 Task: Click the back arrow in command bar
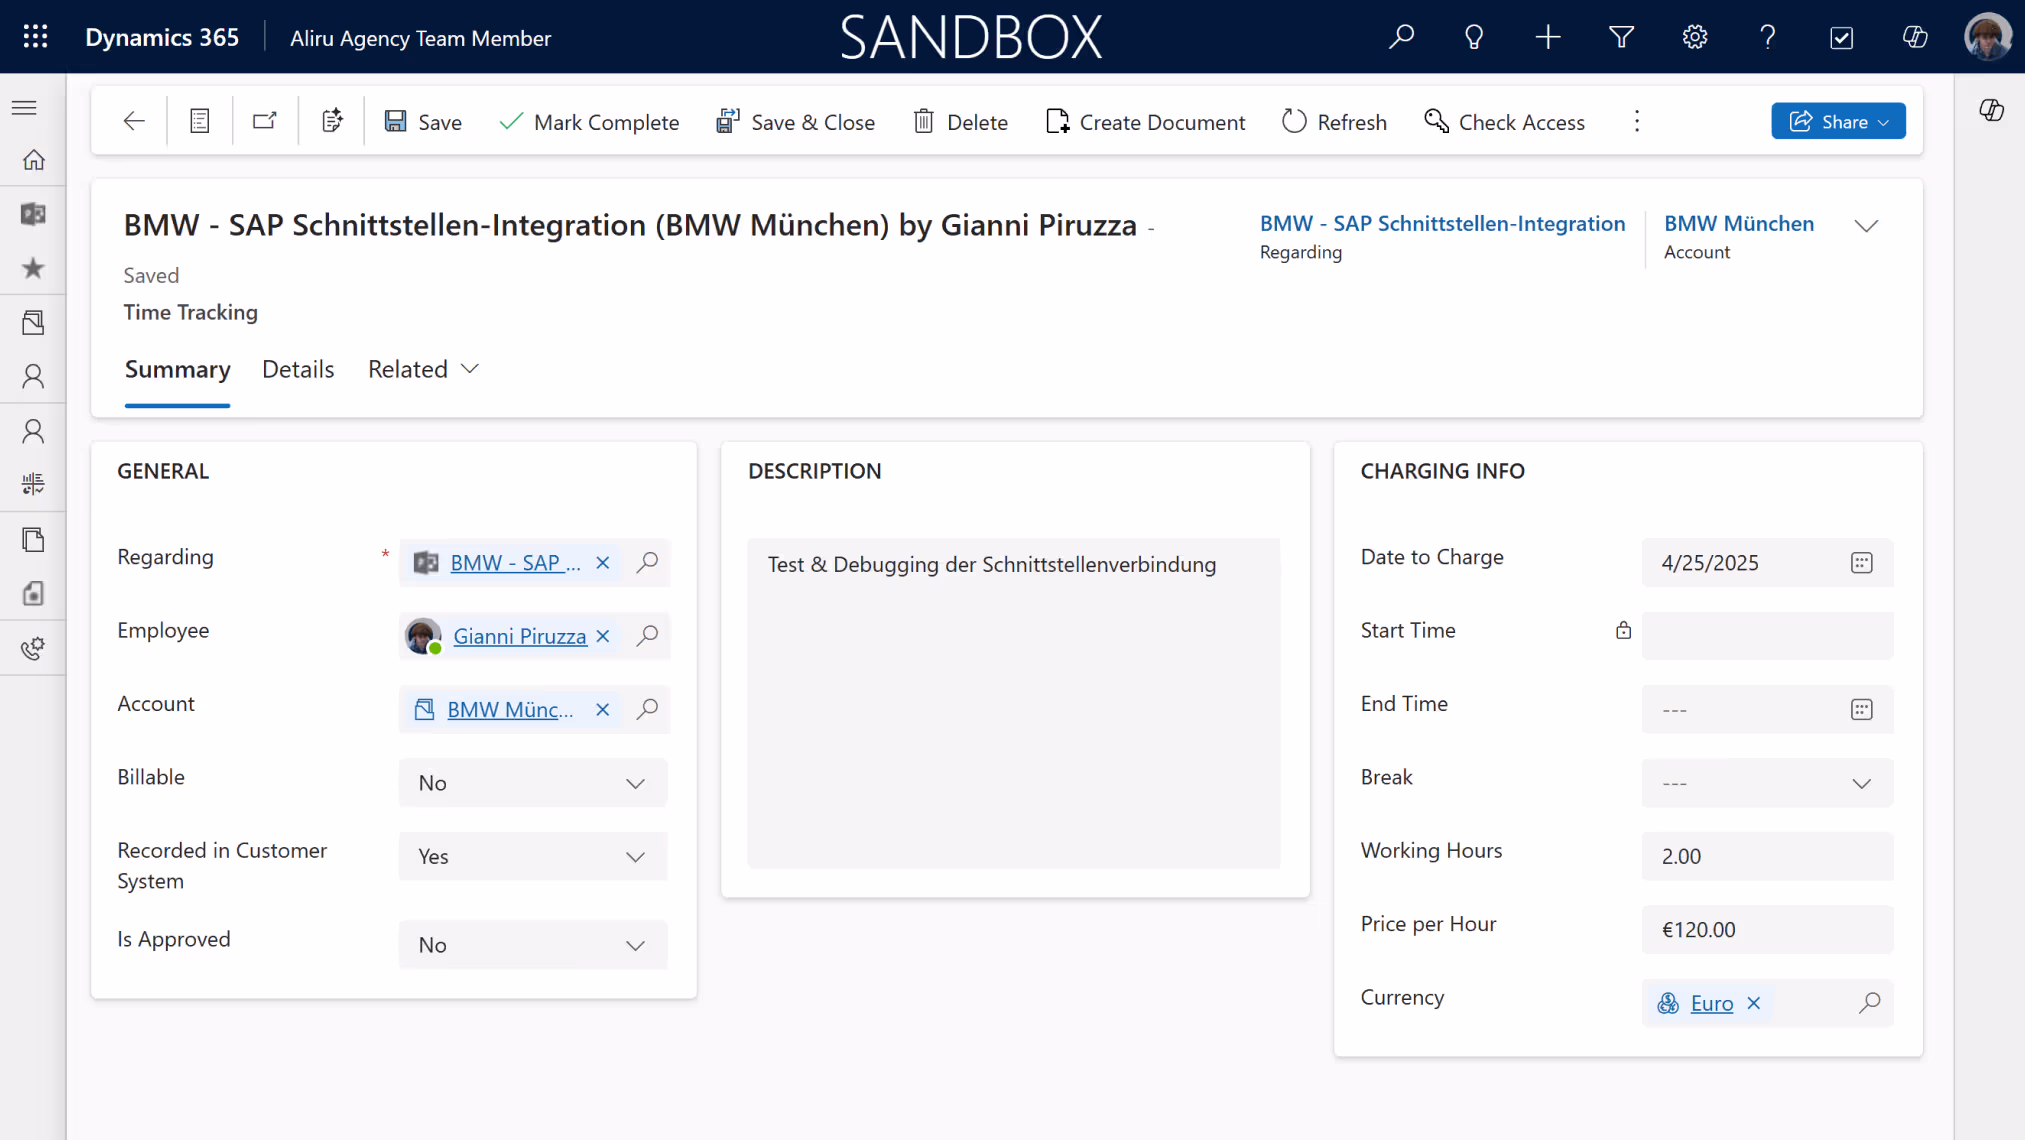pyautogui.click(x=134, y=121)
